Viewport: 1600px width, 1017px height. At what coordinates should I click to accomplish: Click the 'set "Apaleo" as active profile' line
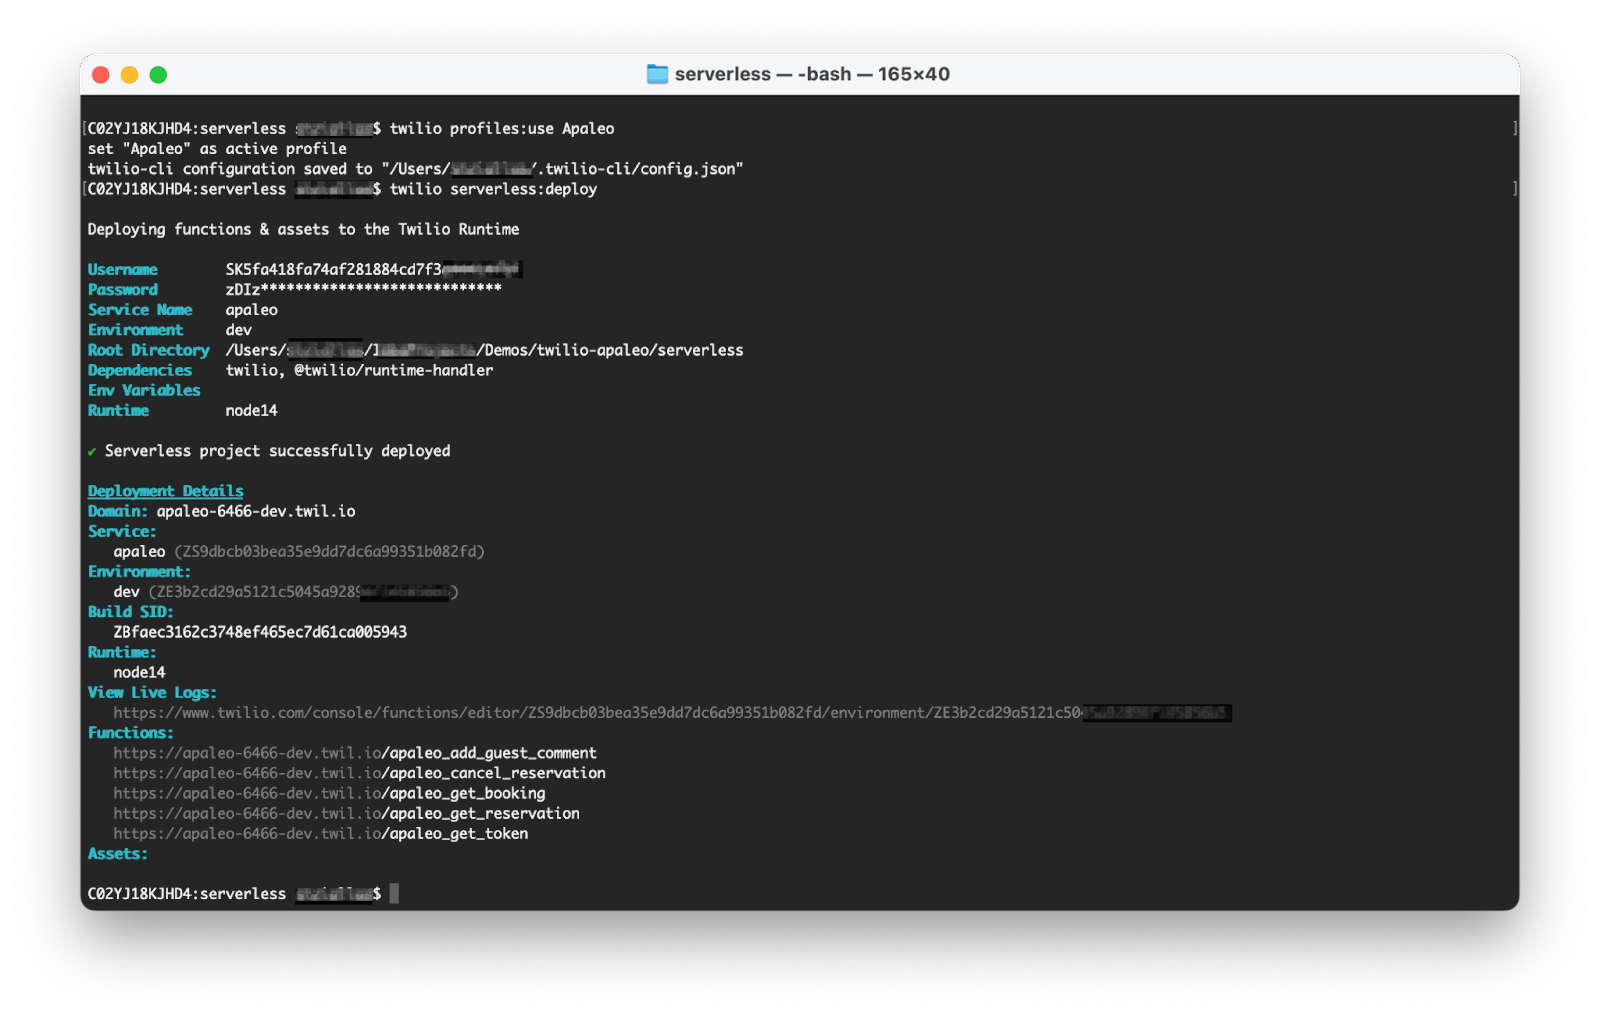pyautogui.click(x=217, y=149)
